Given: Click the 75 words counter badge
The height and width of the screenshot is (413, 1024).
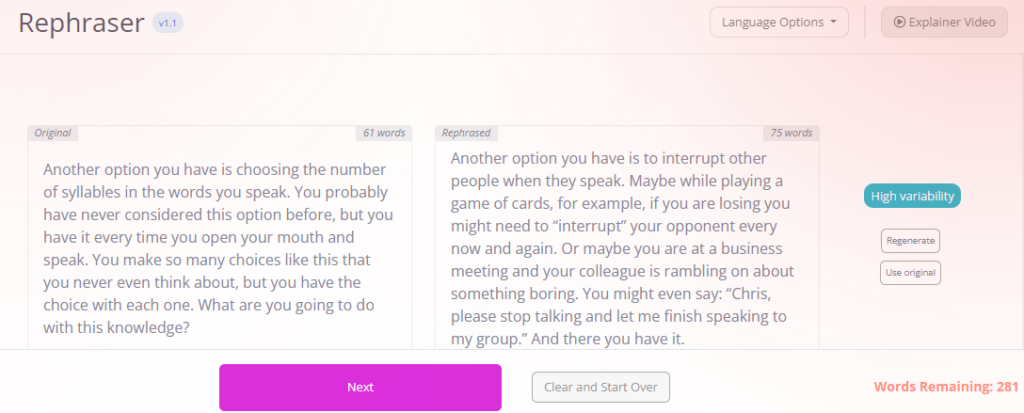Looking at the screenshot, I should (792, 133).
